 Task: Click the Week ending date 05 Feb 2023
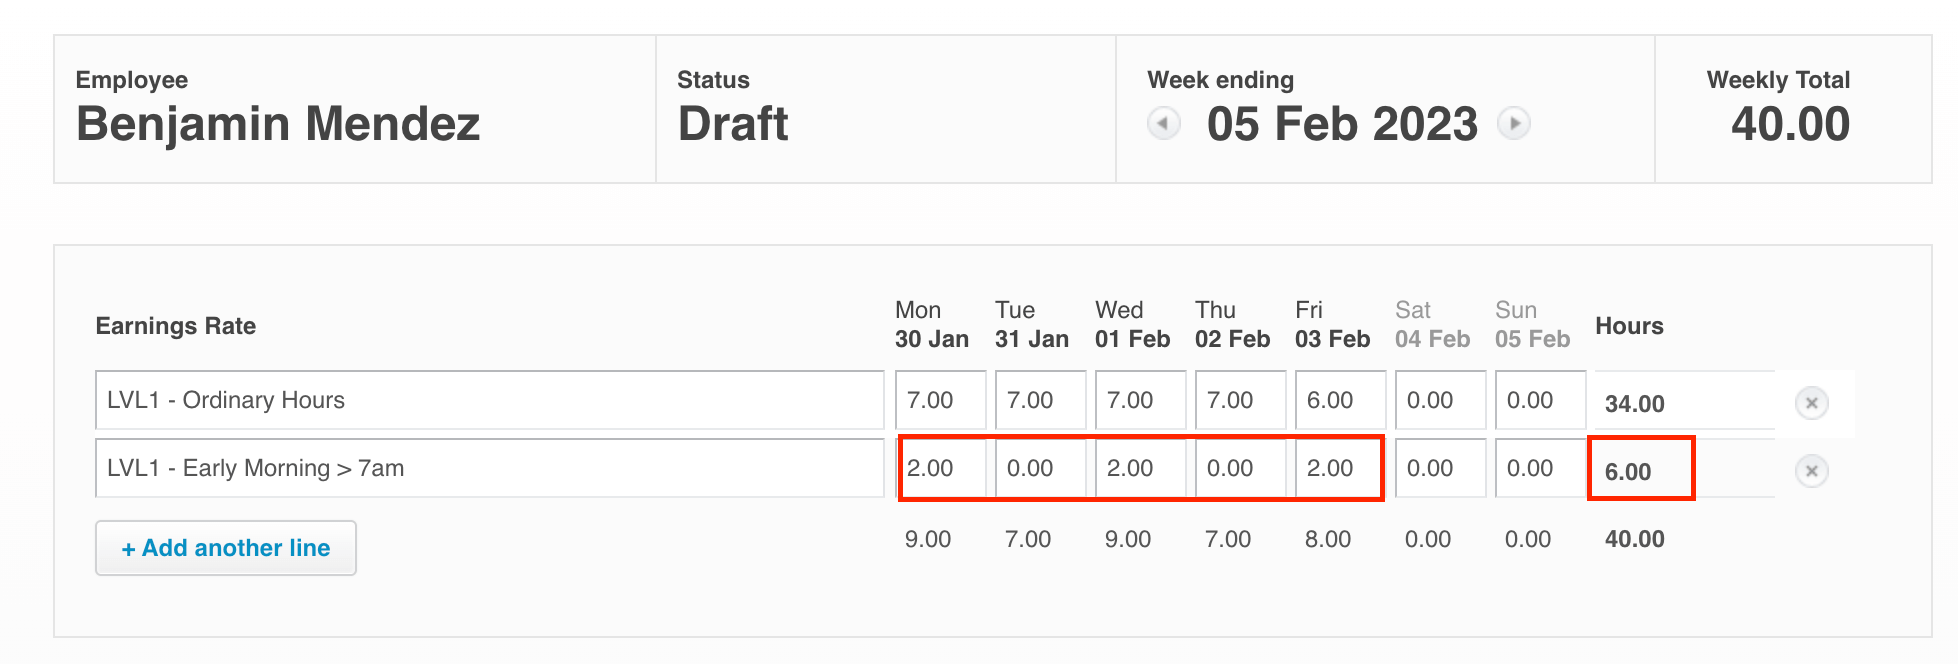pos(1340,123)
